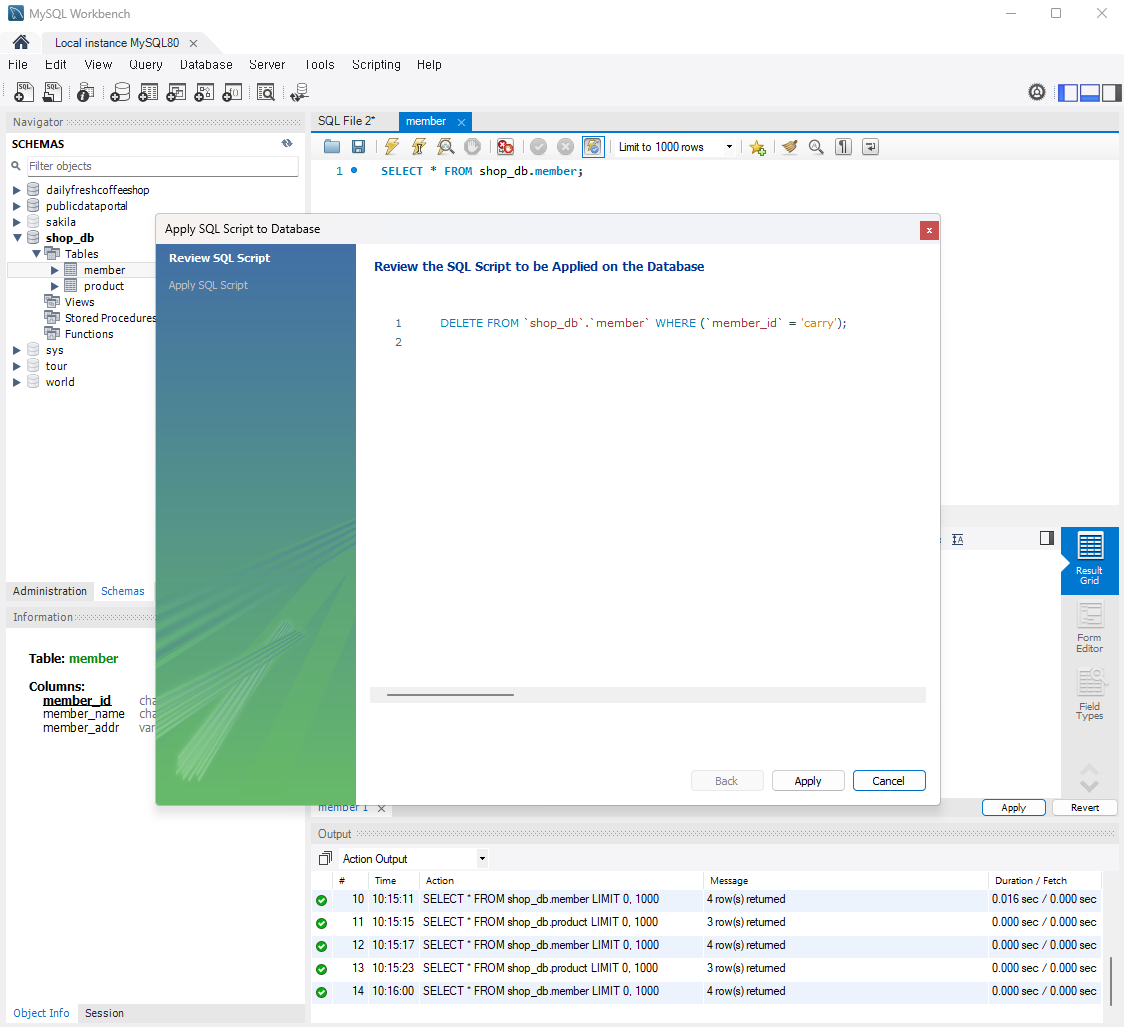Toggle the right sidebar panel visibility
1124x1027 pixels.
[1111, 92]
